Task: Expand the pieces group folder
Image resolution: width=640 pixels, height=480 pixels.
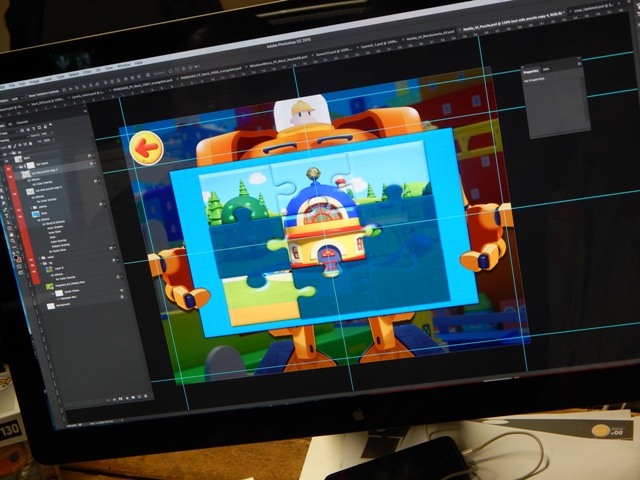Action: pos(31,208)
